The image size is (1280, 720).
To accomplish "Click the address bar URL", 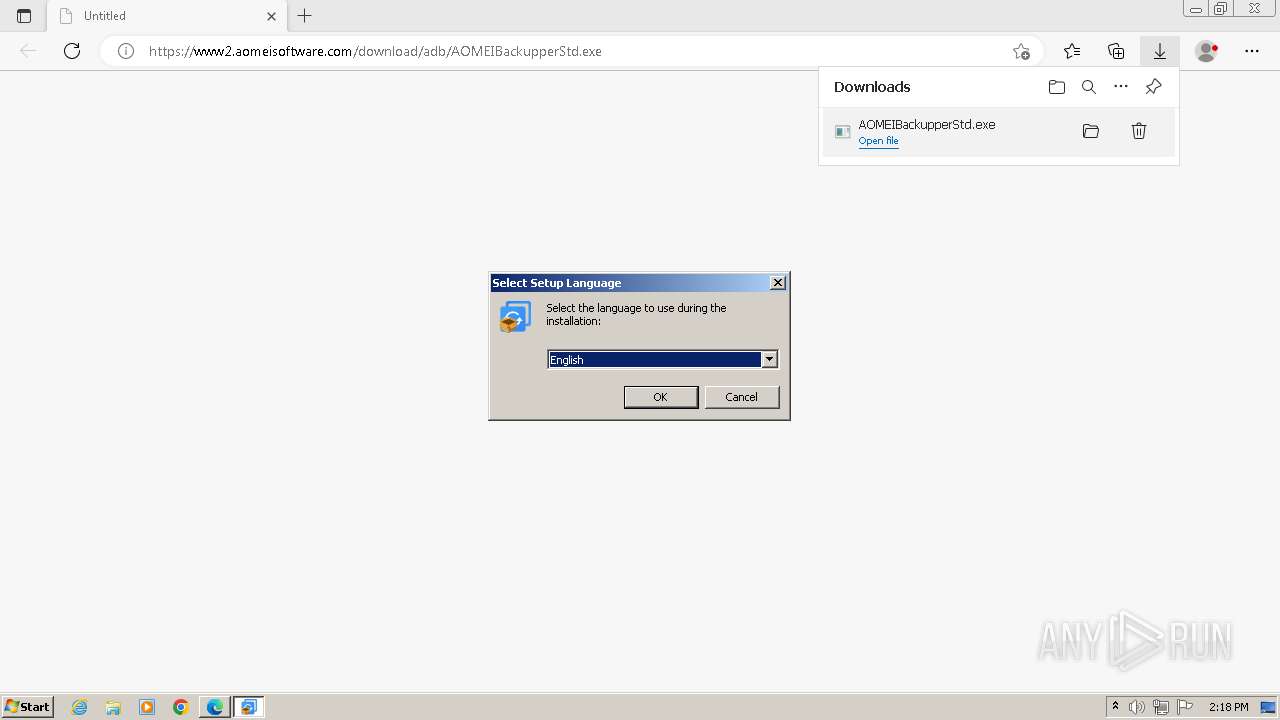I will click(375, 51).
